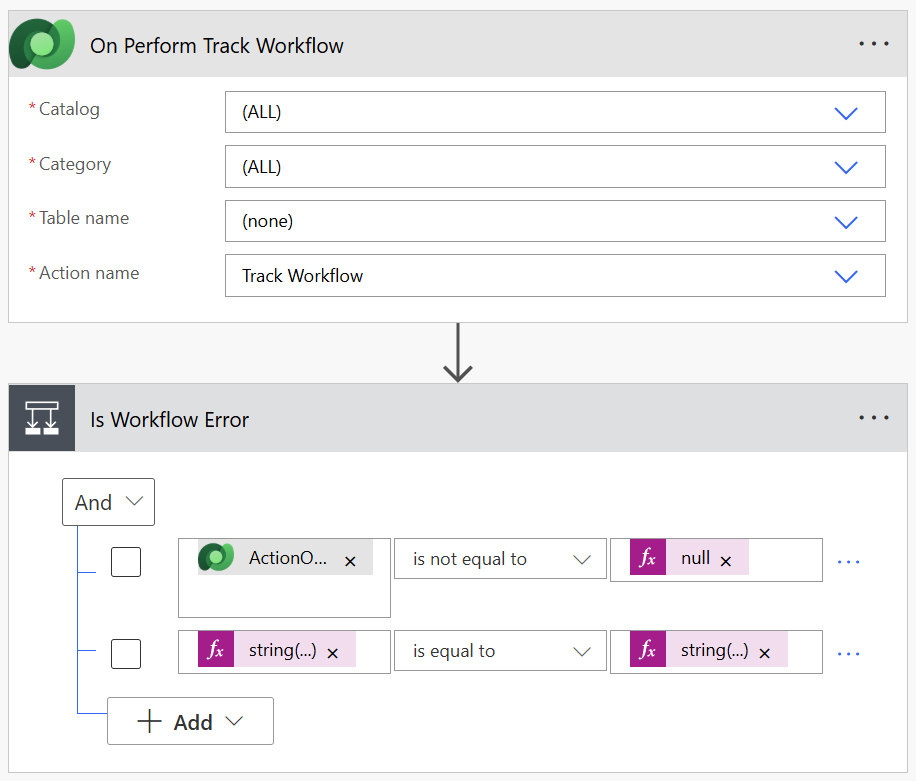
Task: Remove the ActionO... token with its x icon
Action: [350, 561]
